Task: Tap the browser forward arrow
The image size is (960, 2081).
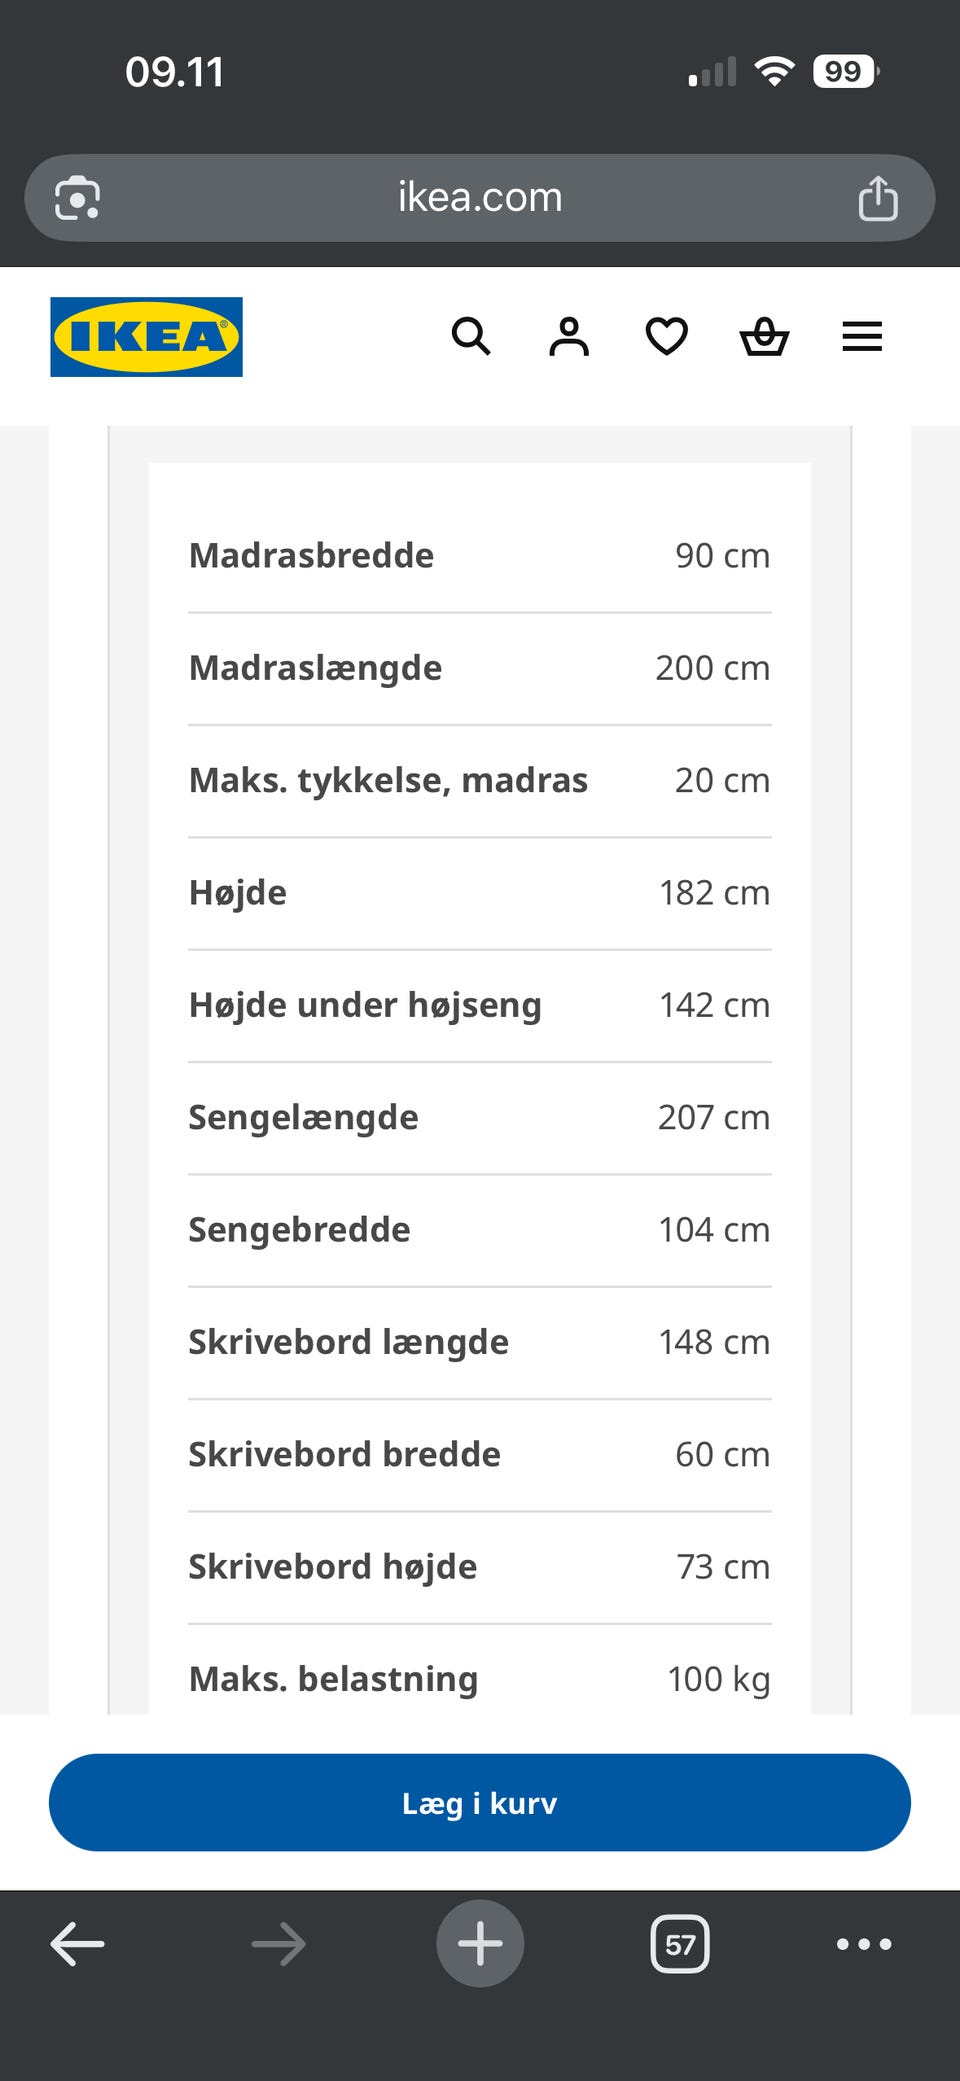Action: point(279,1944)
